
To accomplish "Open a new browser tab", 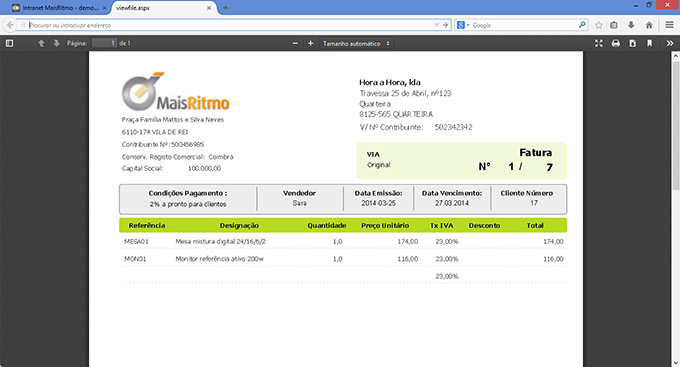I will point(225,8).
